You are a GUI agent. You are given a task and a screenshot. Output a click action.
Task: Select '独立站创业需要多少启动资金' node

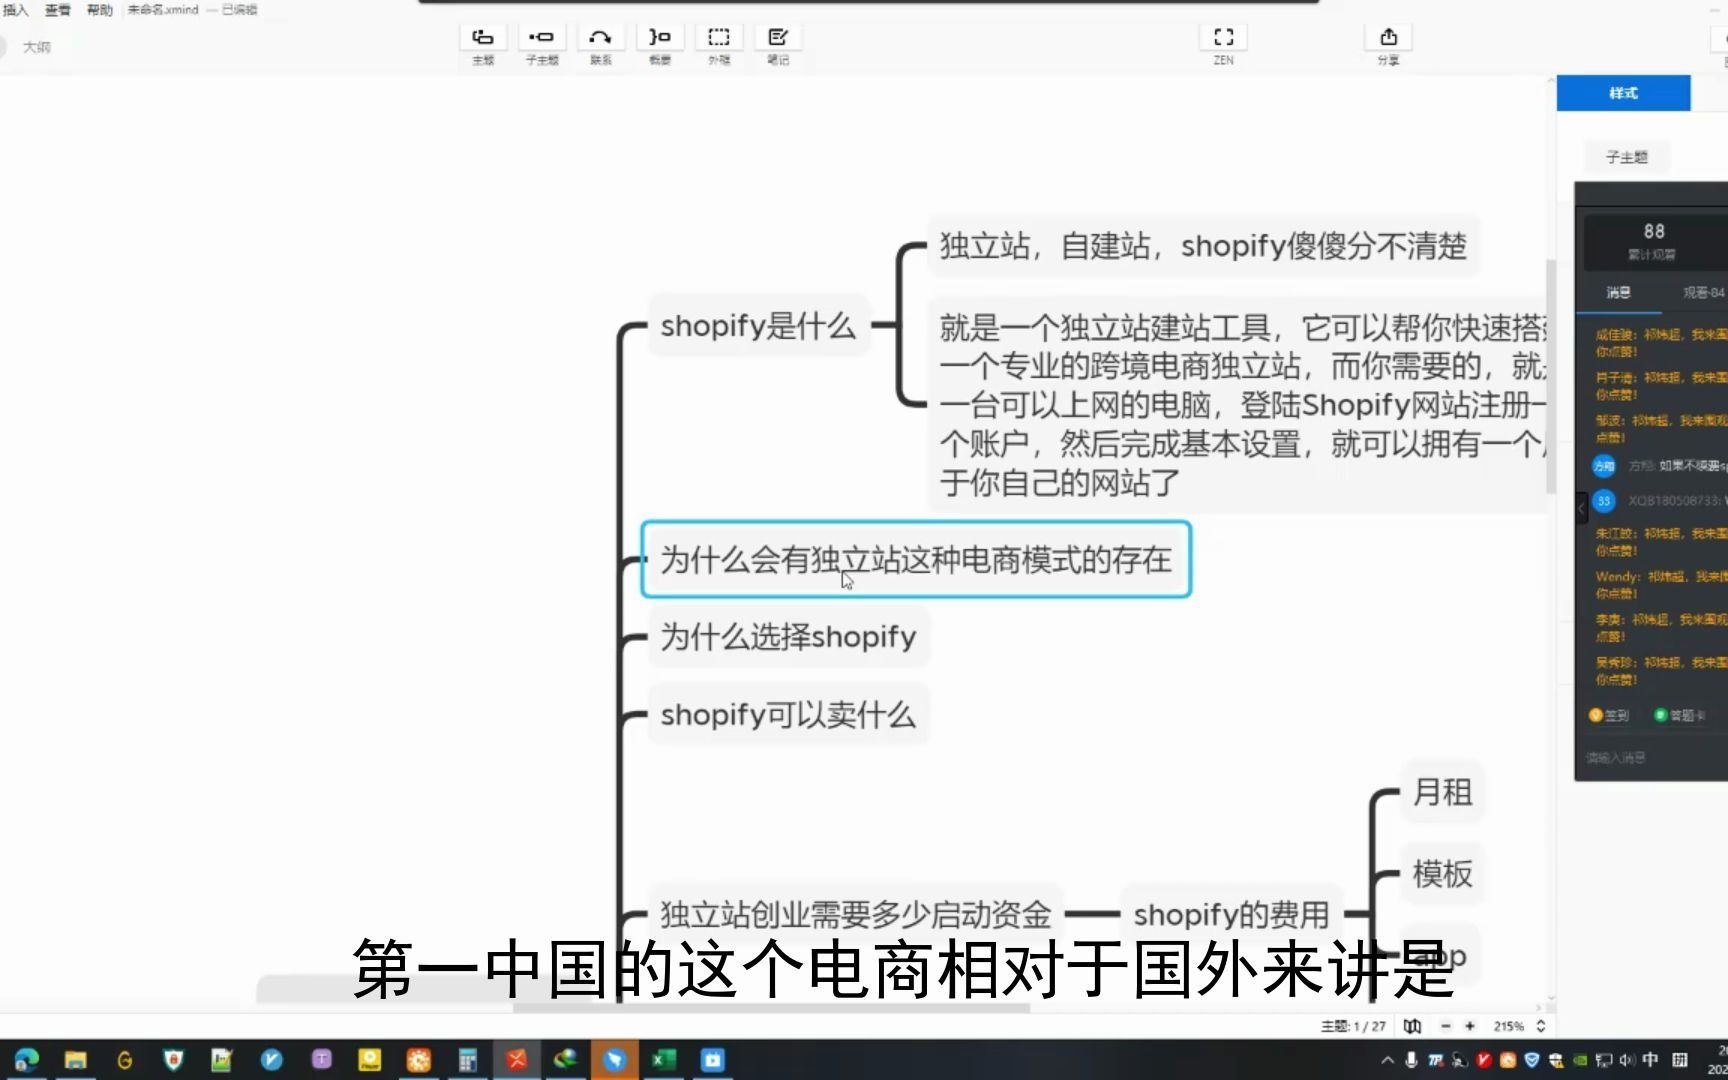(x=856, y=914)
